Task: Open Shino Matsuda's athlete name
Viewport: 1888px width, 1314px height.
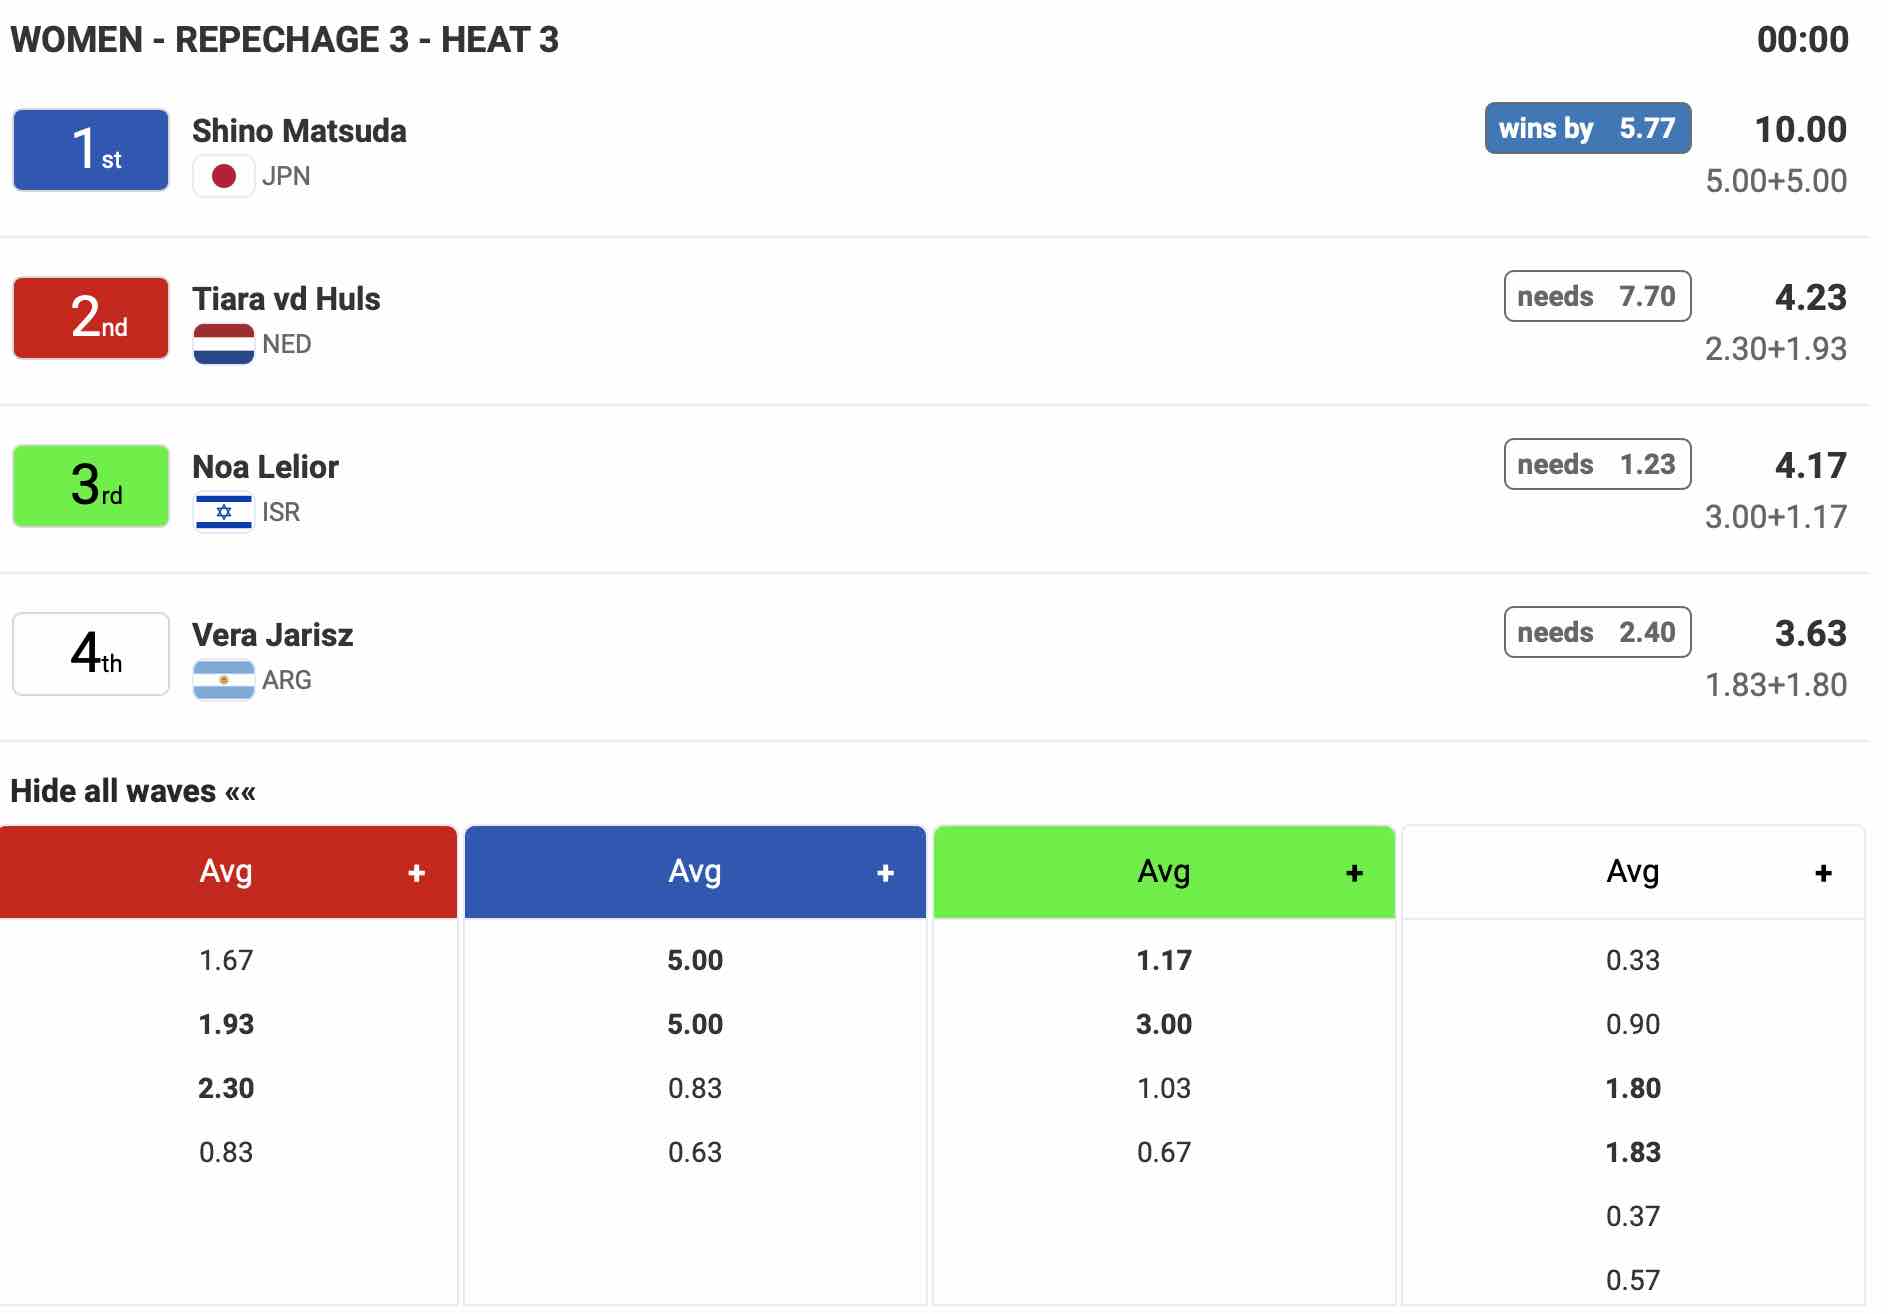Action: (x=299, y=131)
